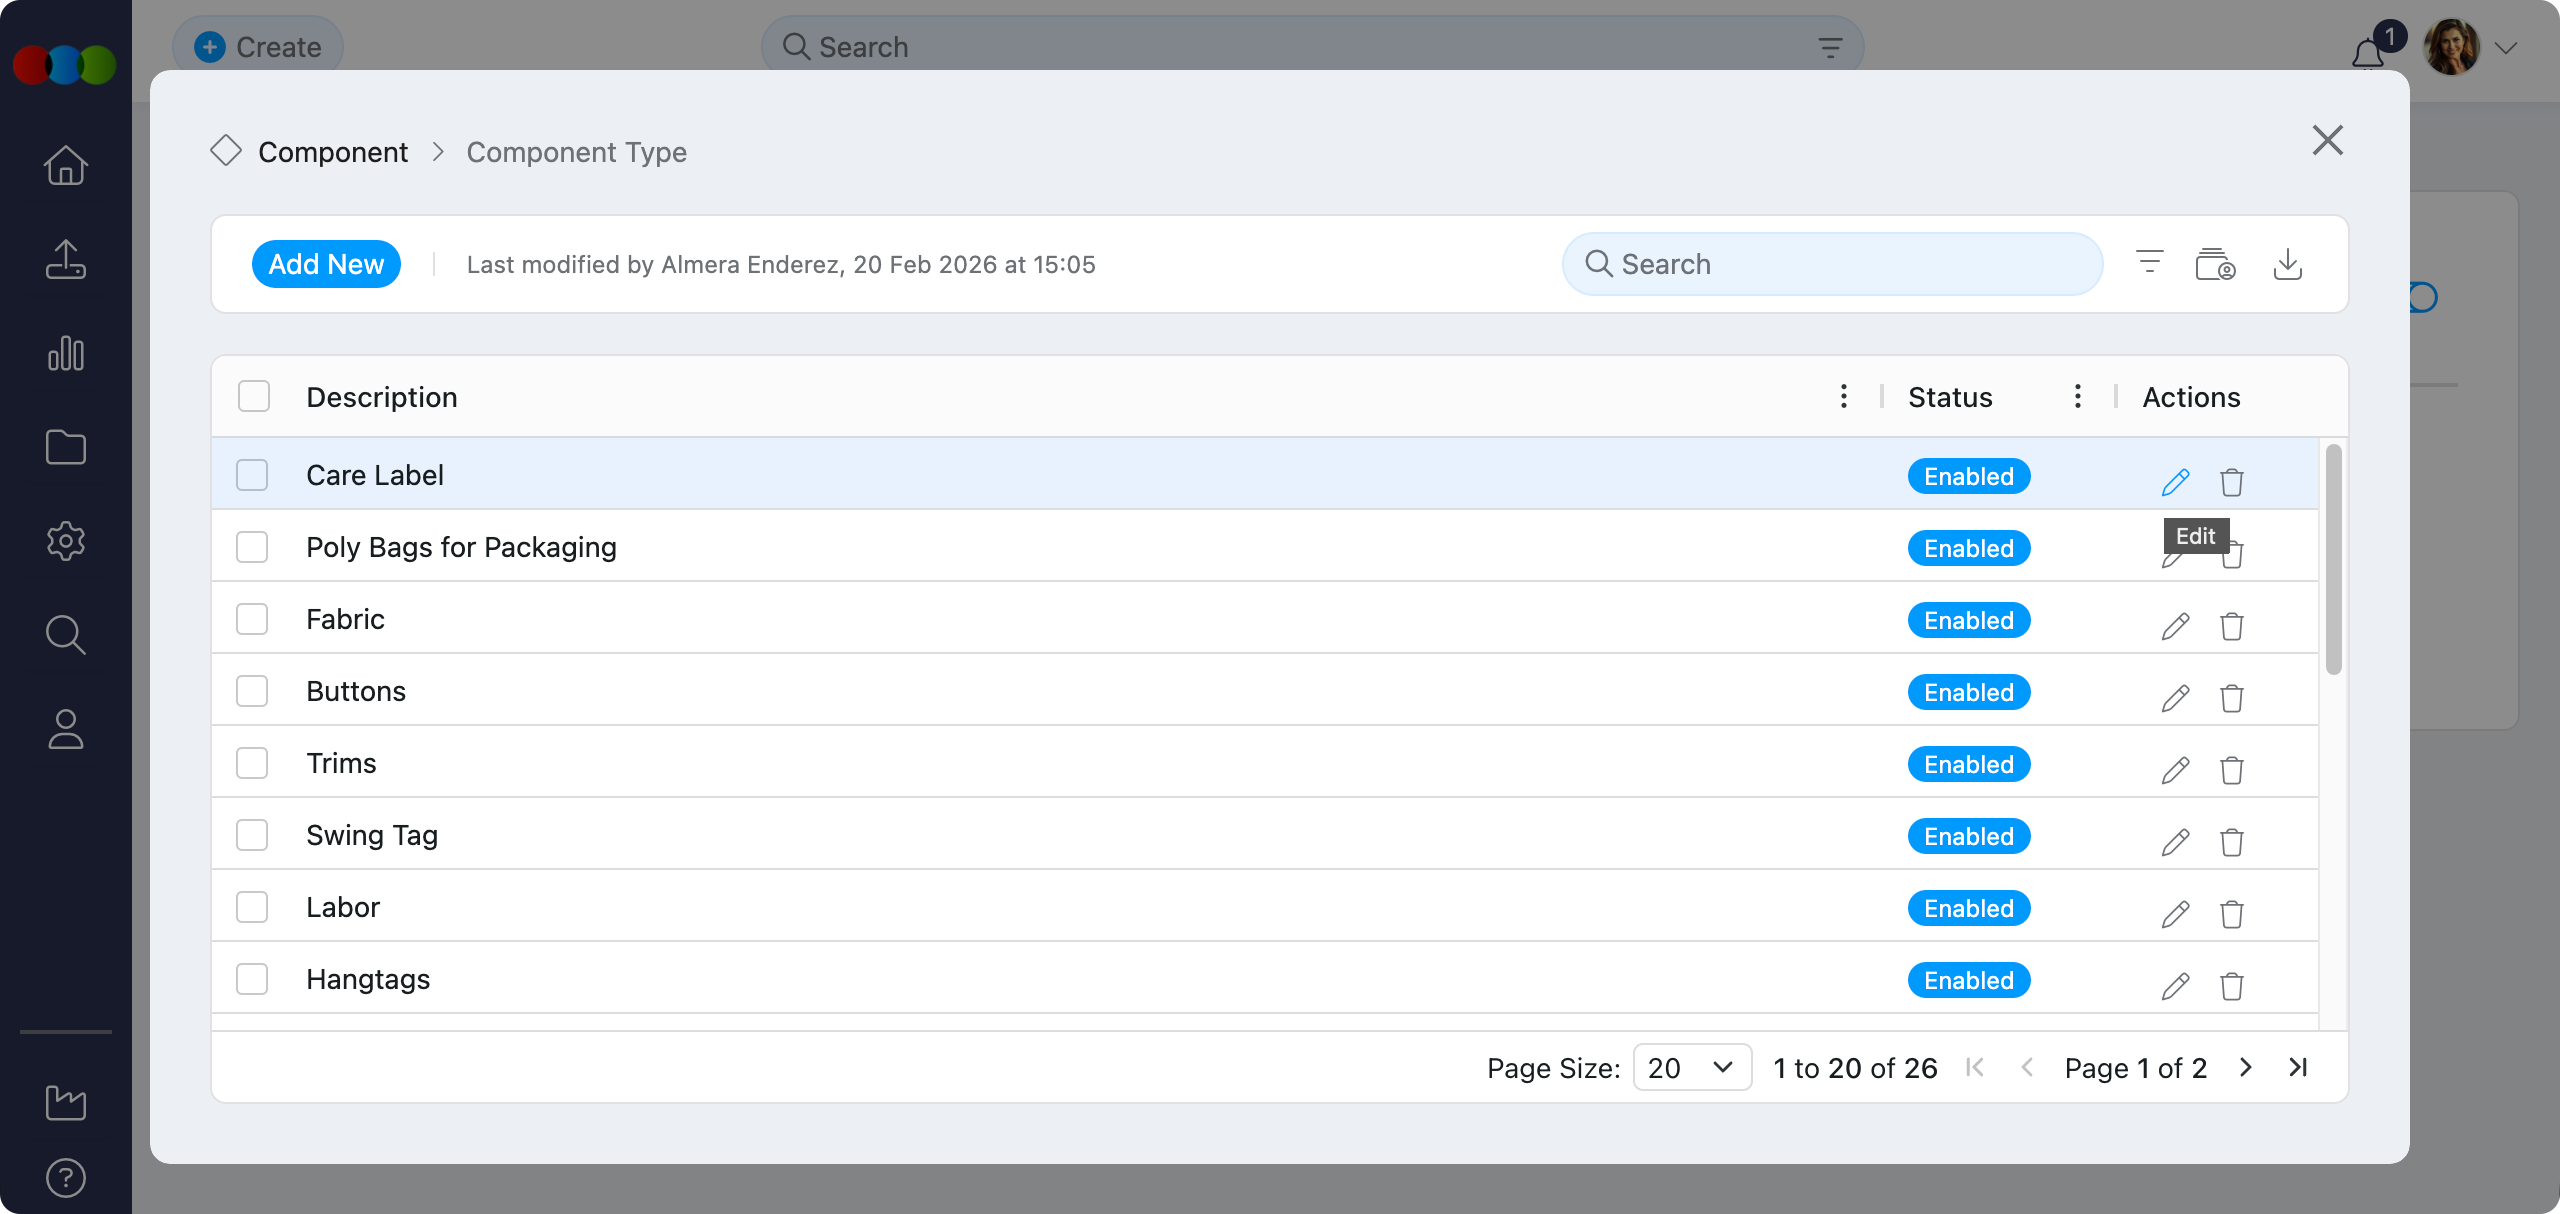Edit the Swing Tag row
Screen dimensions: 2560x1214
2175,842
